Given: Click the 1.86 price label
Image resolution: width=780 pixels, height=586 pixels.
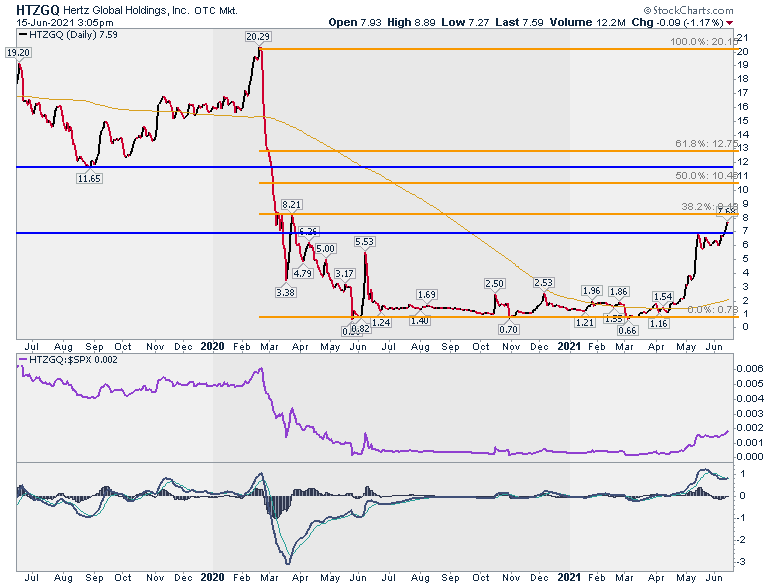Looking at the screenshot, I should click(x=618, y=292).
